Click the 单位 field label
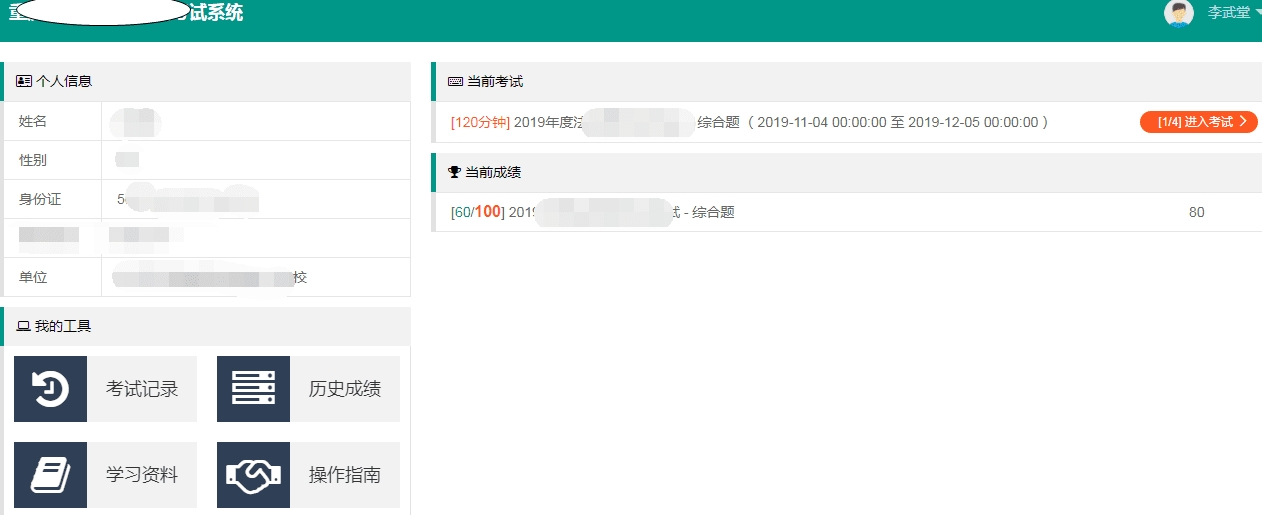Image resolution: width=1262 pixels, height=515 pixels. (x=33, y=277)
